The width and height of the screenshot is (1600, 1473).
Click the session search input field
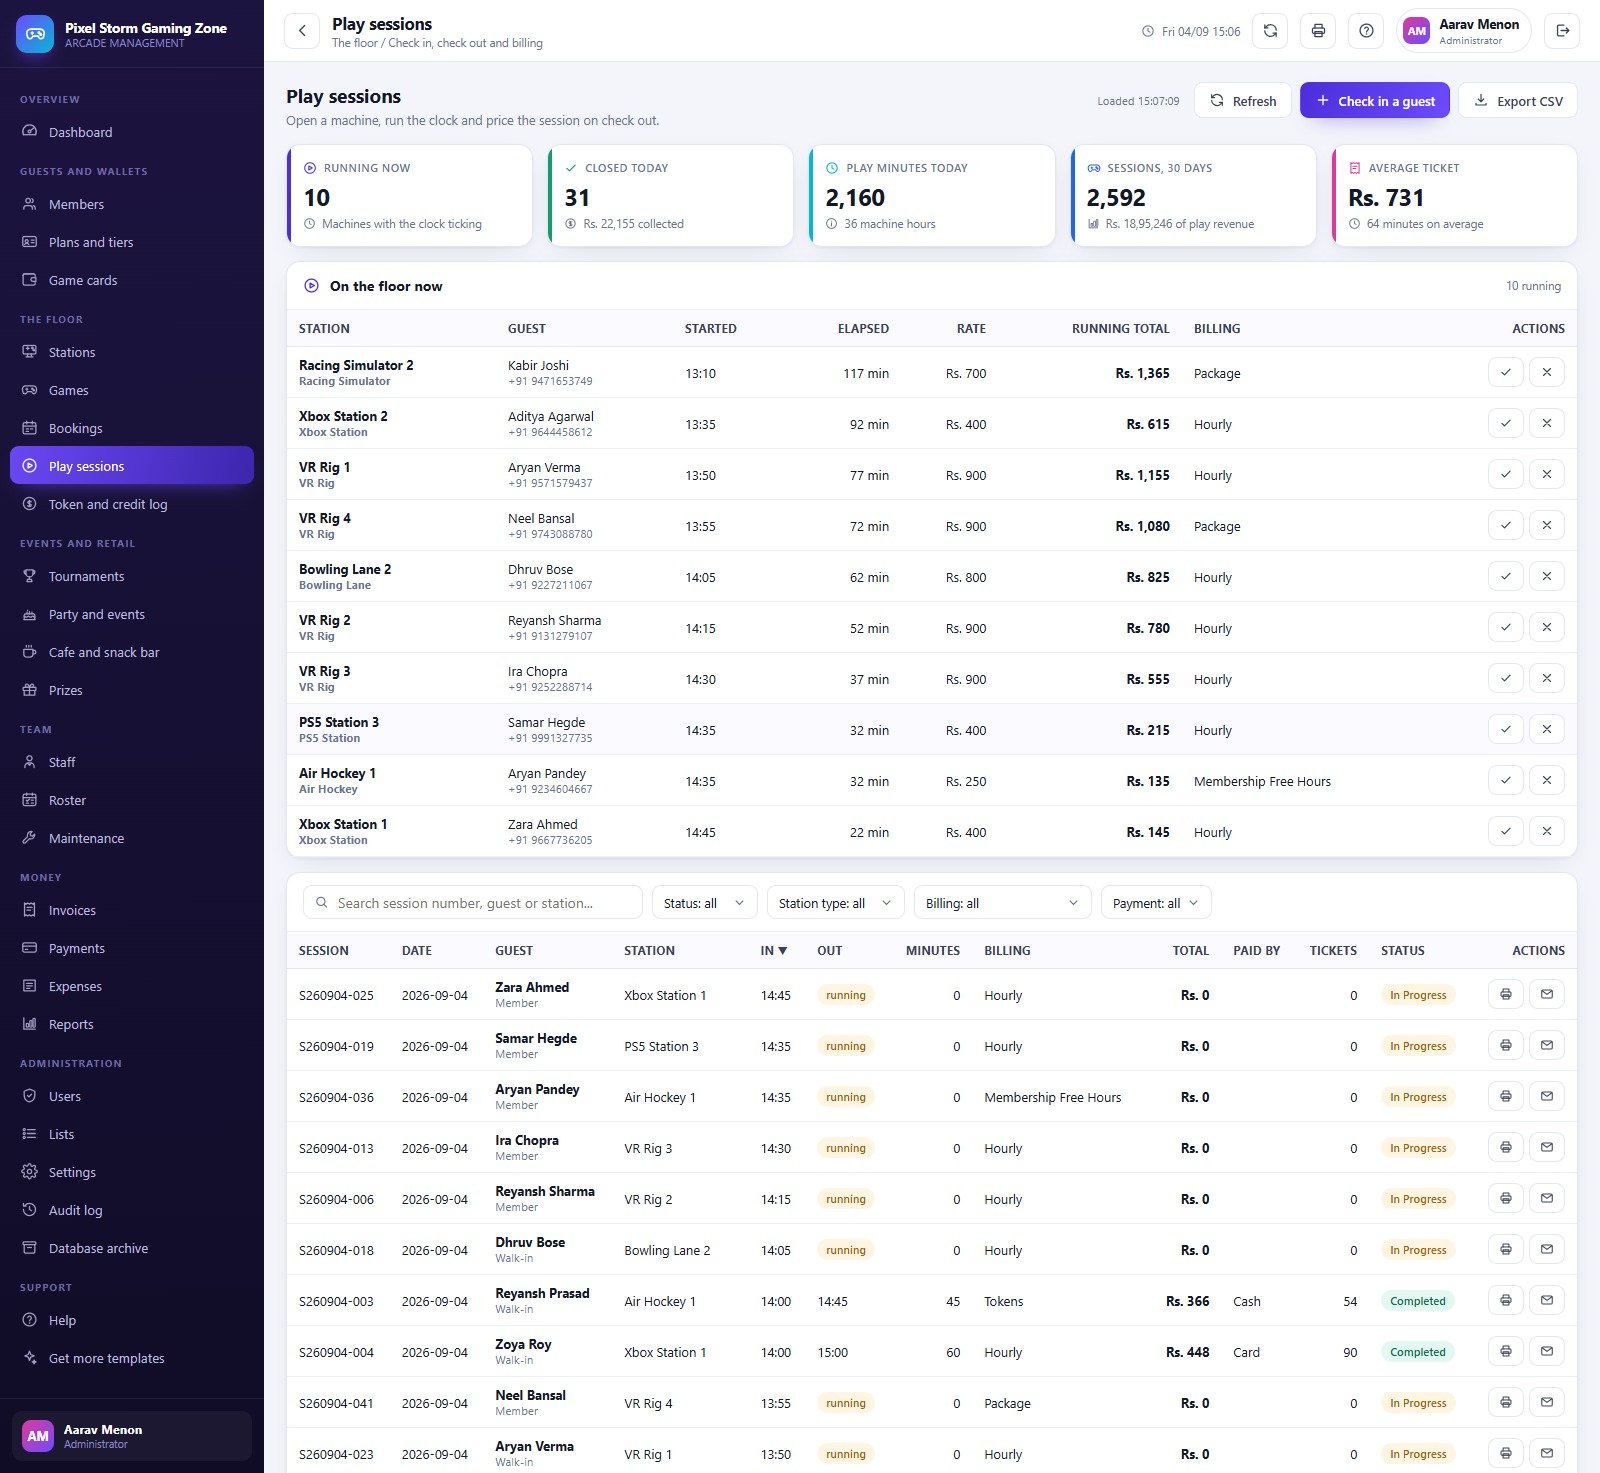coord(473,903)
